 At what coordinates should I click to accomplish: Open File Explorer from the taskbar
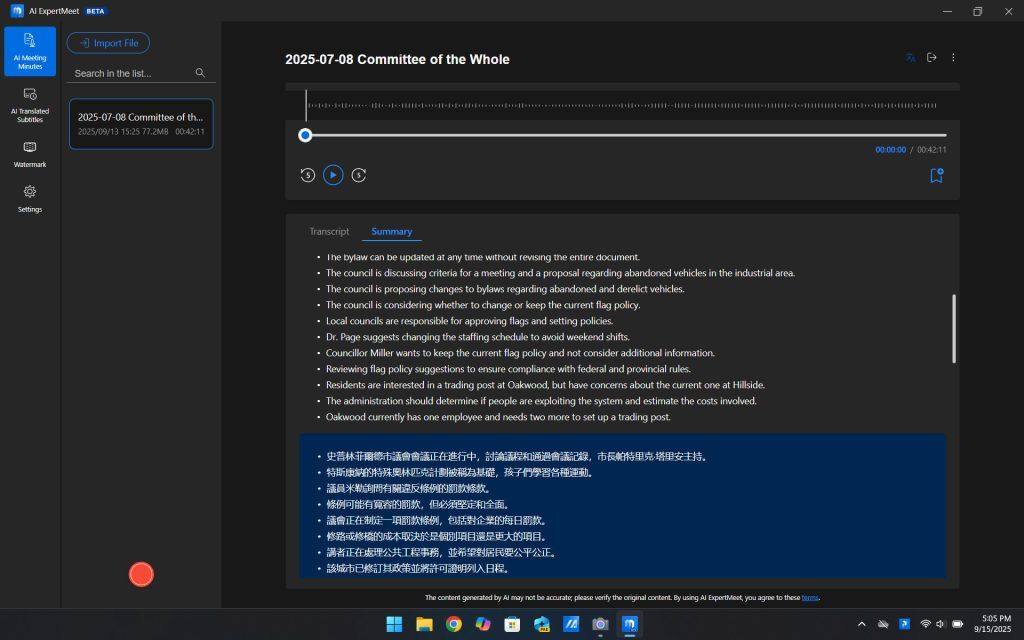click(424, 624)
